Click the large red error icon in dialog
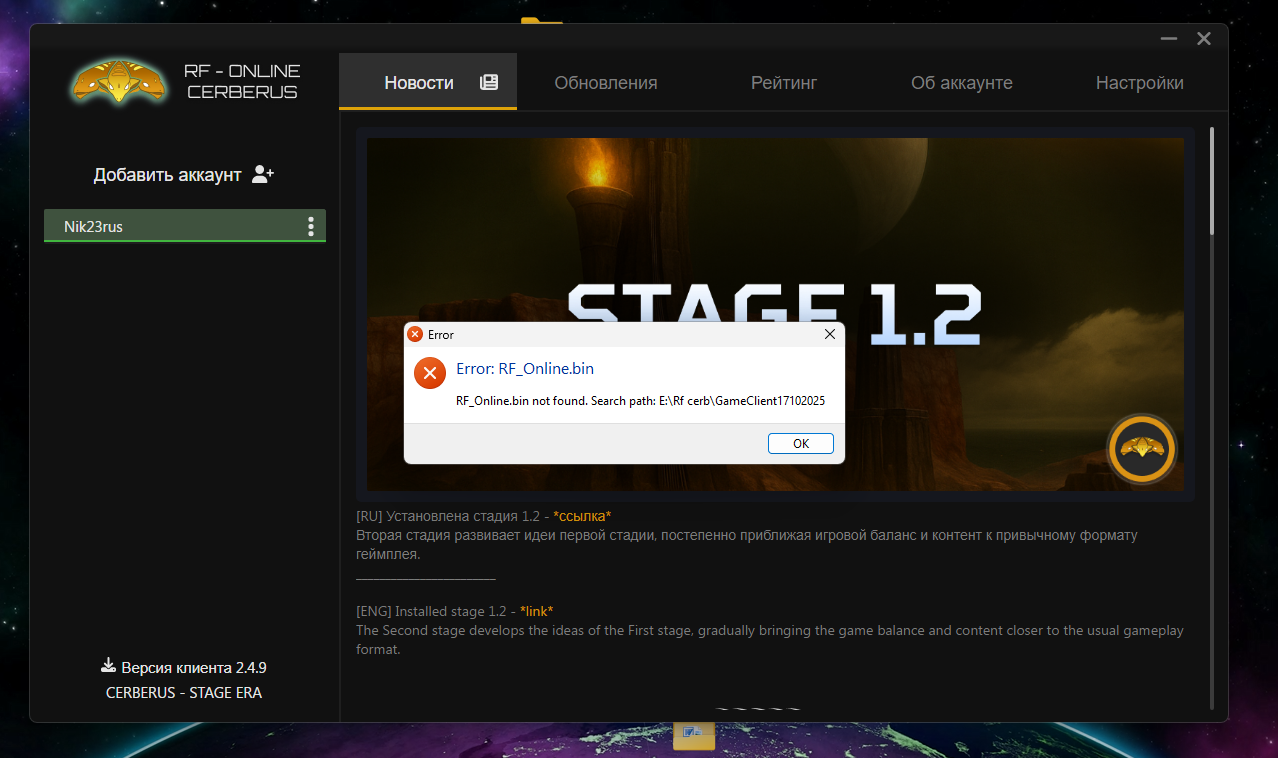This screenshot has height=758, width=1278. click(430, 374)
